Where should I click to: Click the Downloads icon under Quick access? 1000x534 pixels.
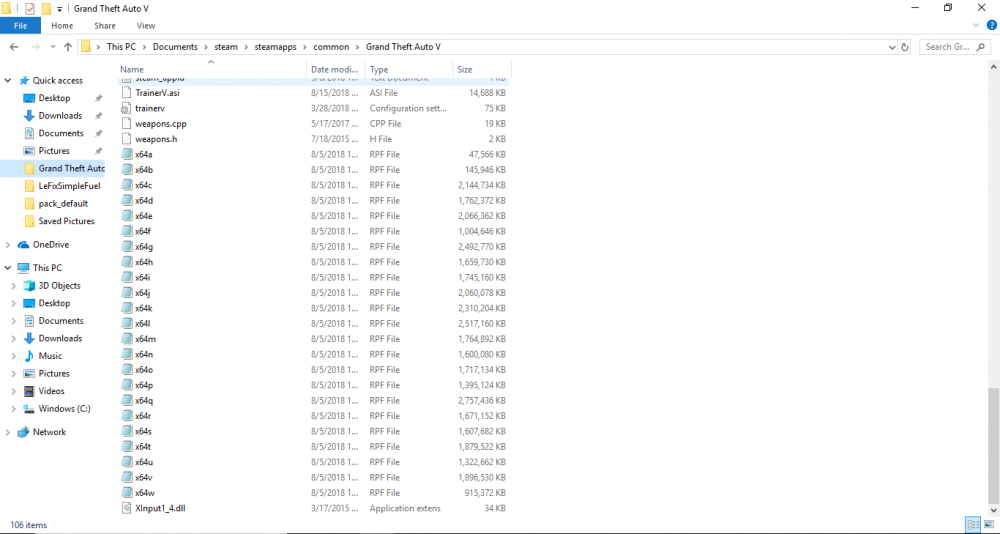coord(29,115)
